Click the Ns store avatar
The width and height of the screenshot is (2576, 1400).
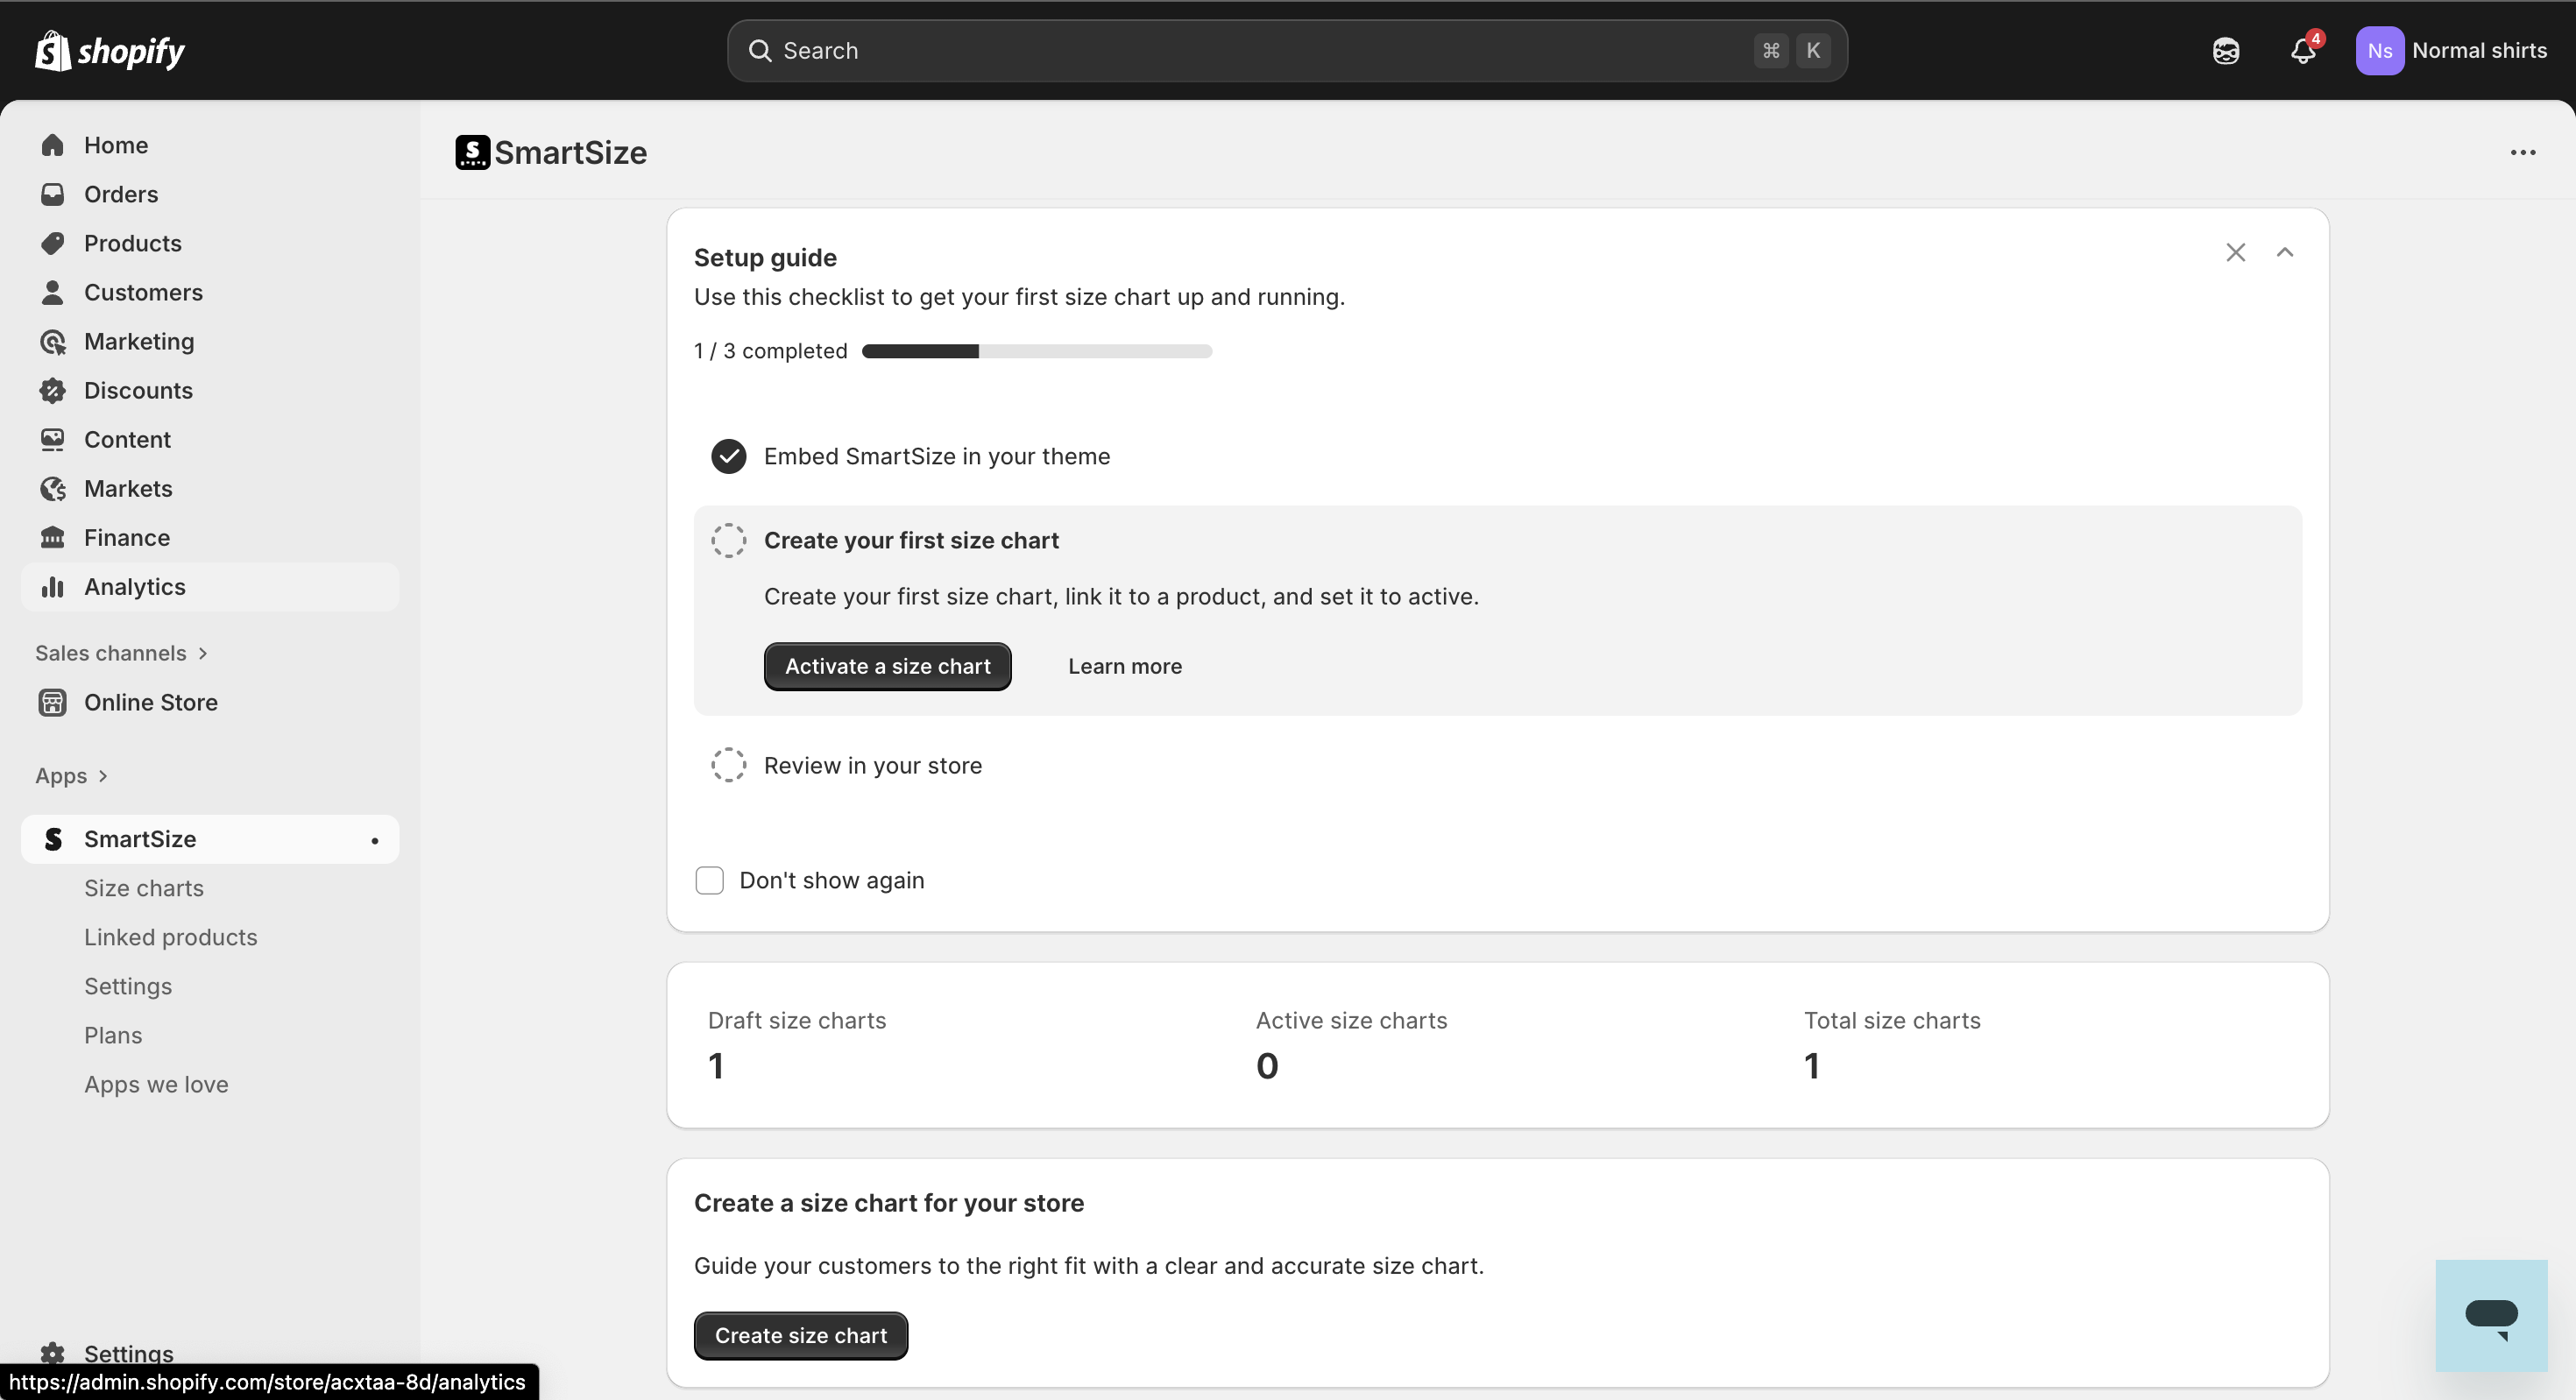click(2379, 51)
